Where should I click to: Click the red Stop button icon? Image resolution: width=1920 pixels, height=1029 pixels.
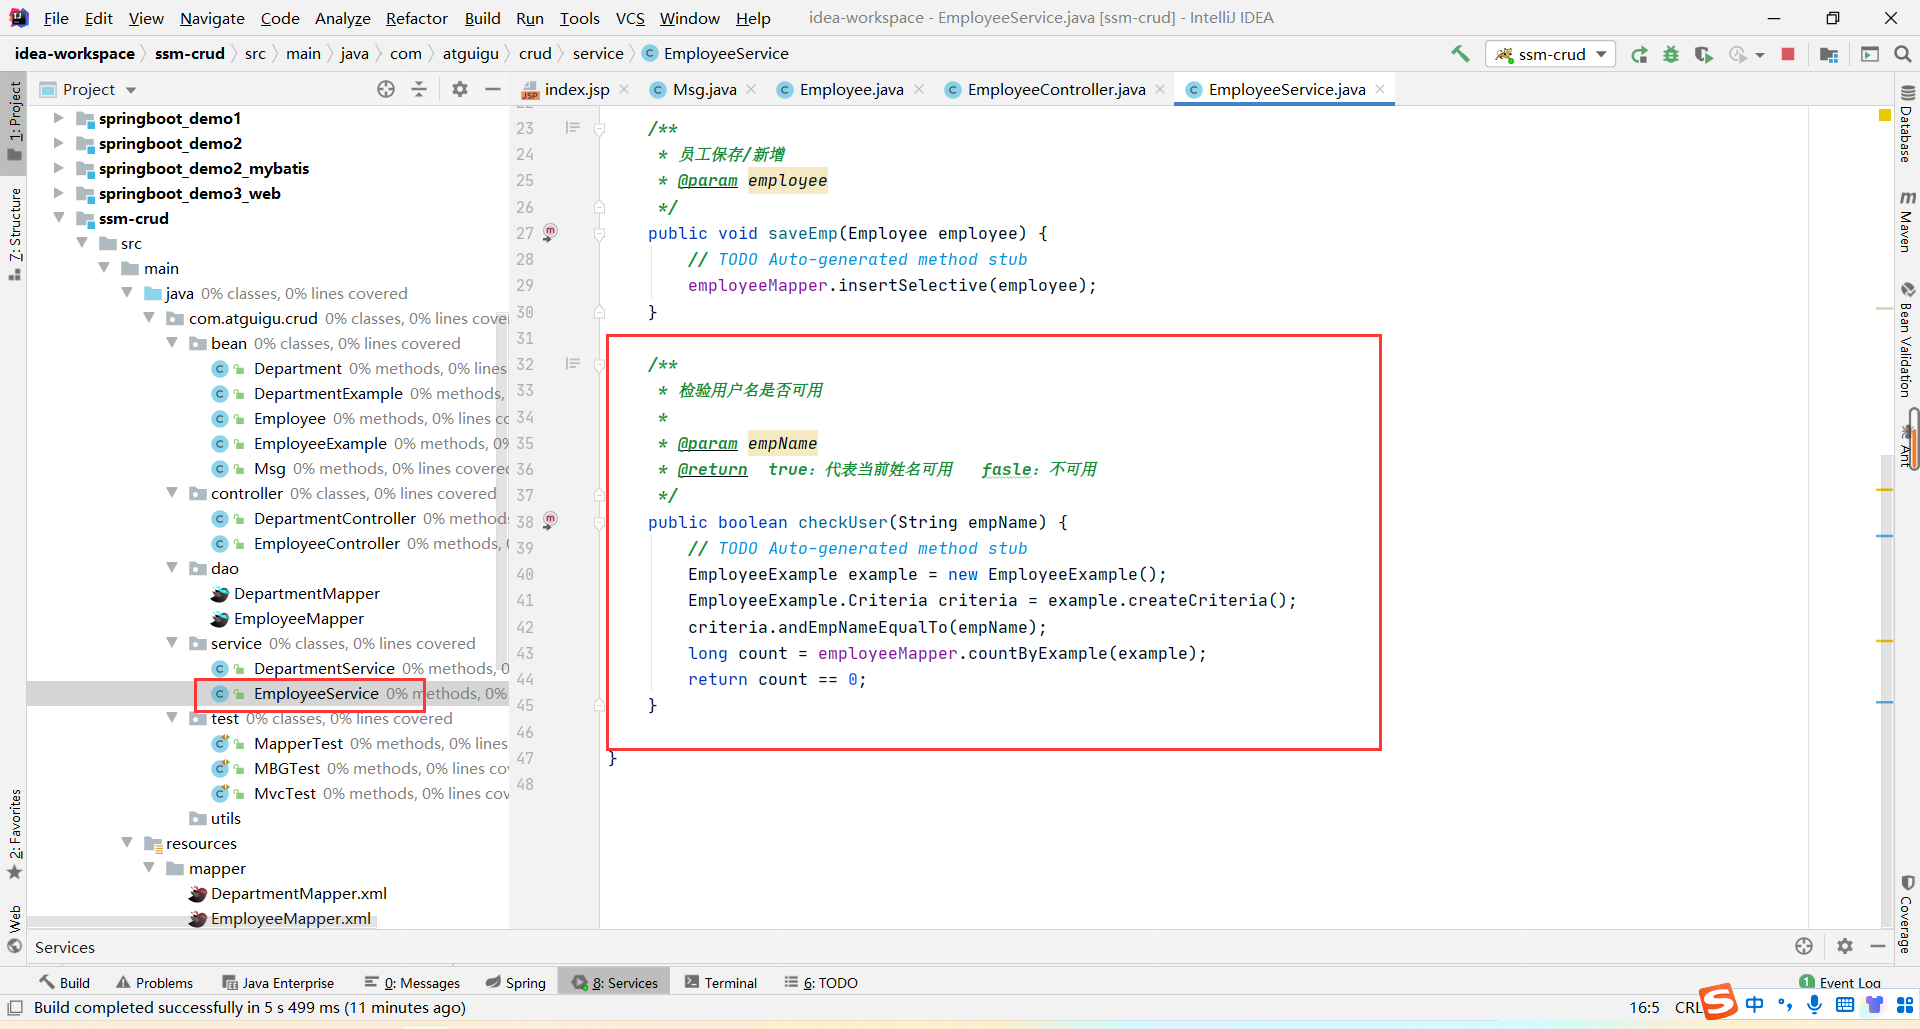pyautogui.click(x=1788, y=54)
